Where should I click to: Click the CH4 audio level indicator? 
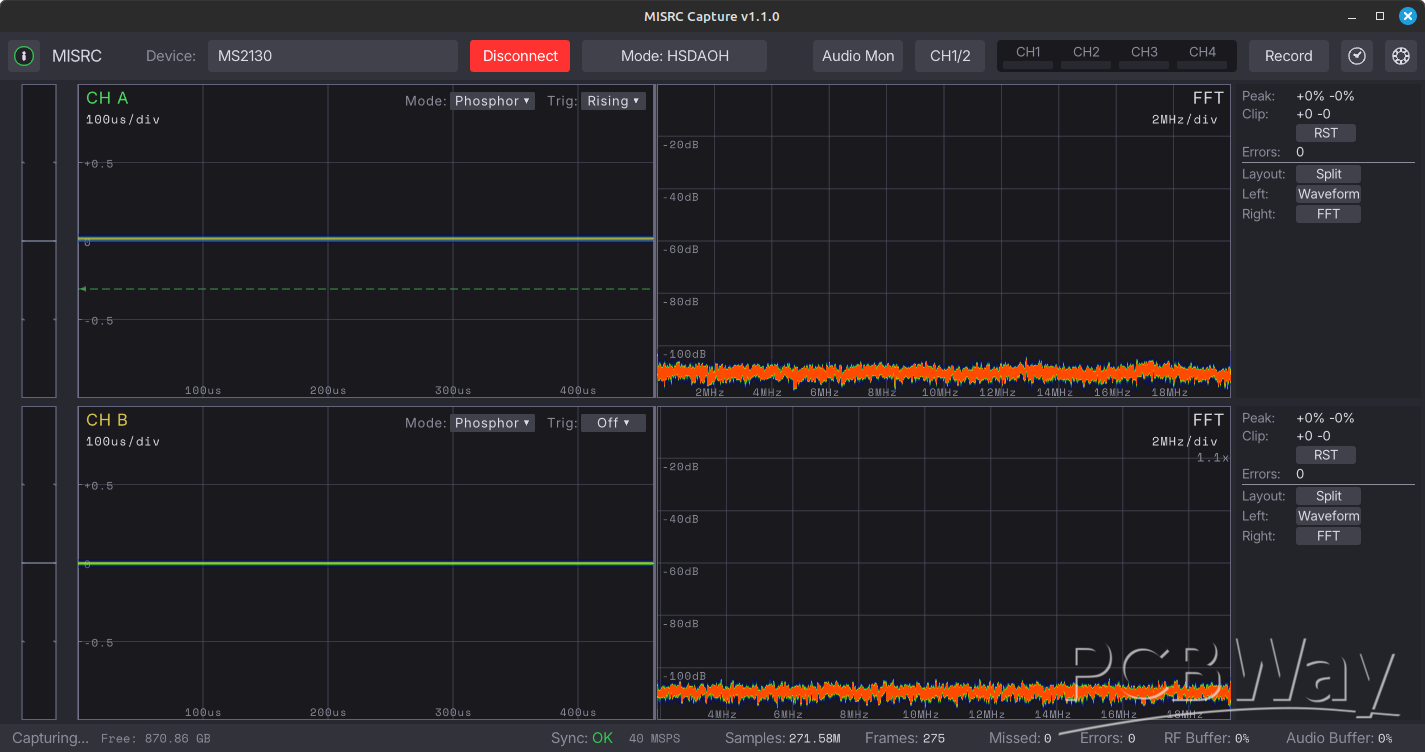(1202, 57)
